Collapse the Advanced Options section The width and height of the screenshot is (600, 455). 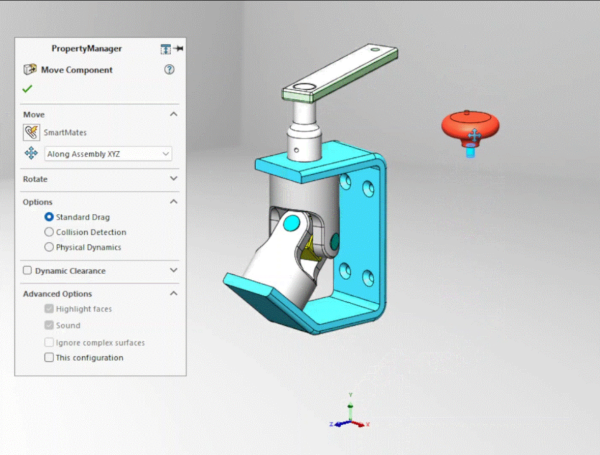point(174,294)
